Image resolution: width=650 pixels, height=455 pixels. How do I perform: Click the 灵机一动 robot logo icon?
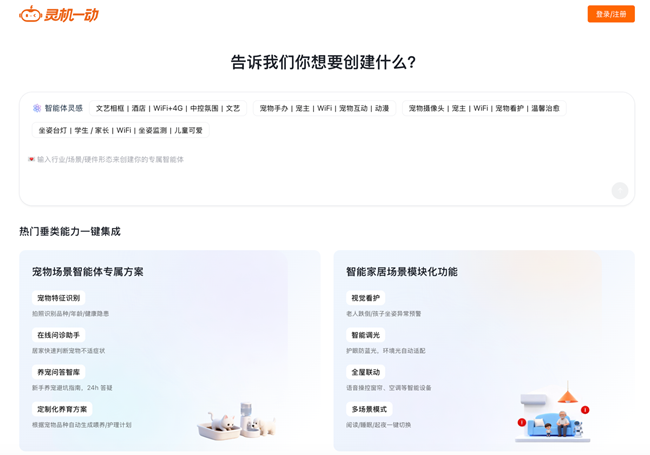point(30,14)
